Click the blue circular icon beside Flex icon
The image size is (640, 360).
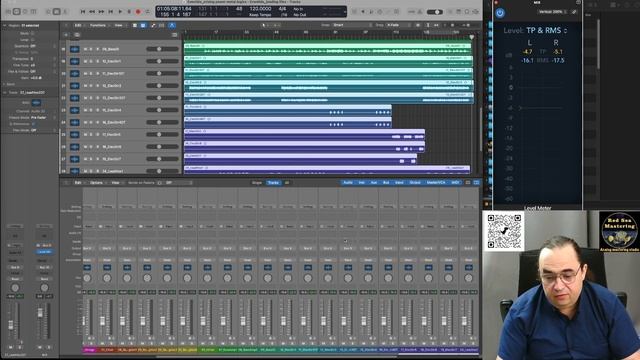pyautogui.click(x=172, y=25)
